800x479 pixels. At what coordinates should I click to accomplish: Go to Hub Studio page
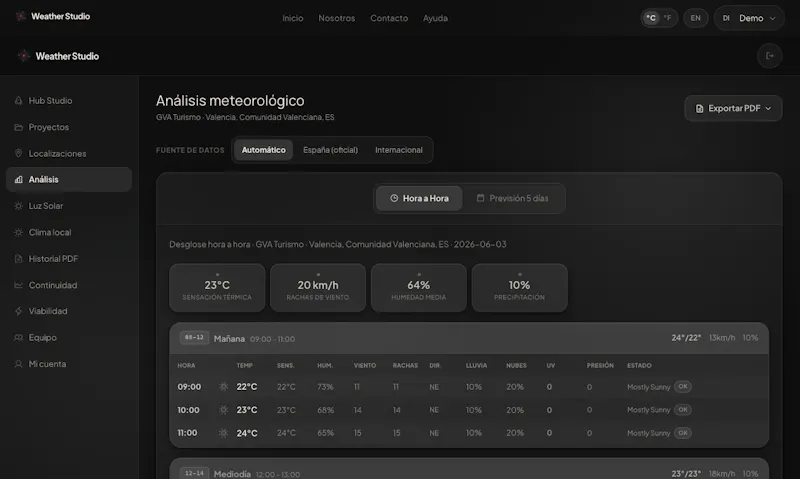pyautogui.click(x=69, y=100)
